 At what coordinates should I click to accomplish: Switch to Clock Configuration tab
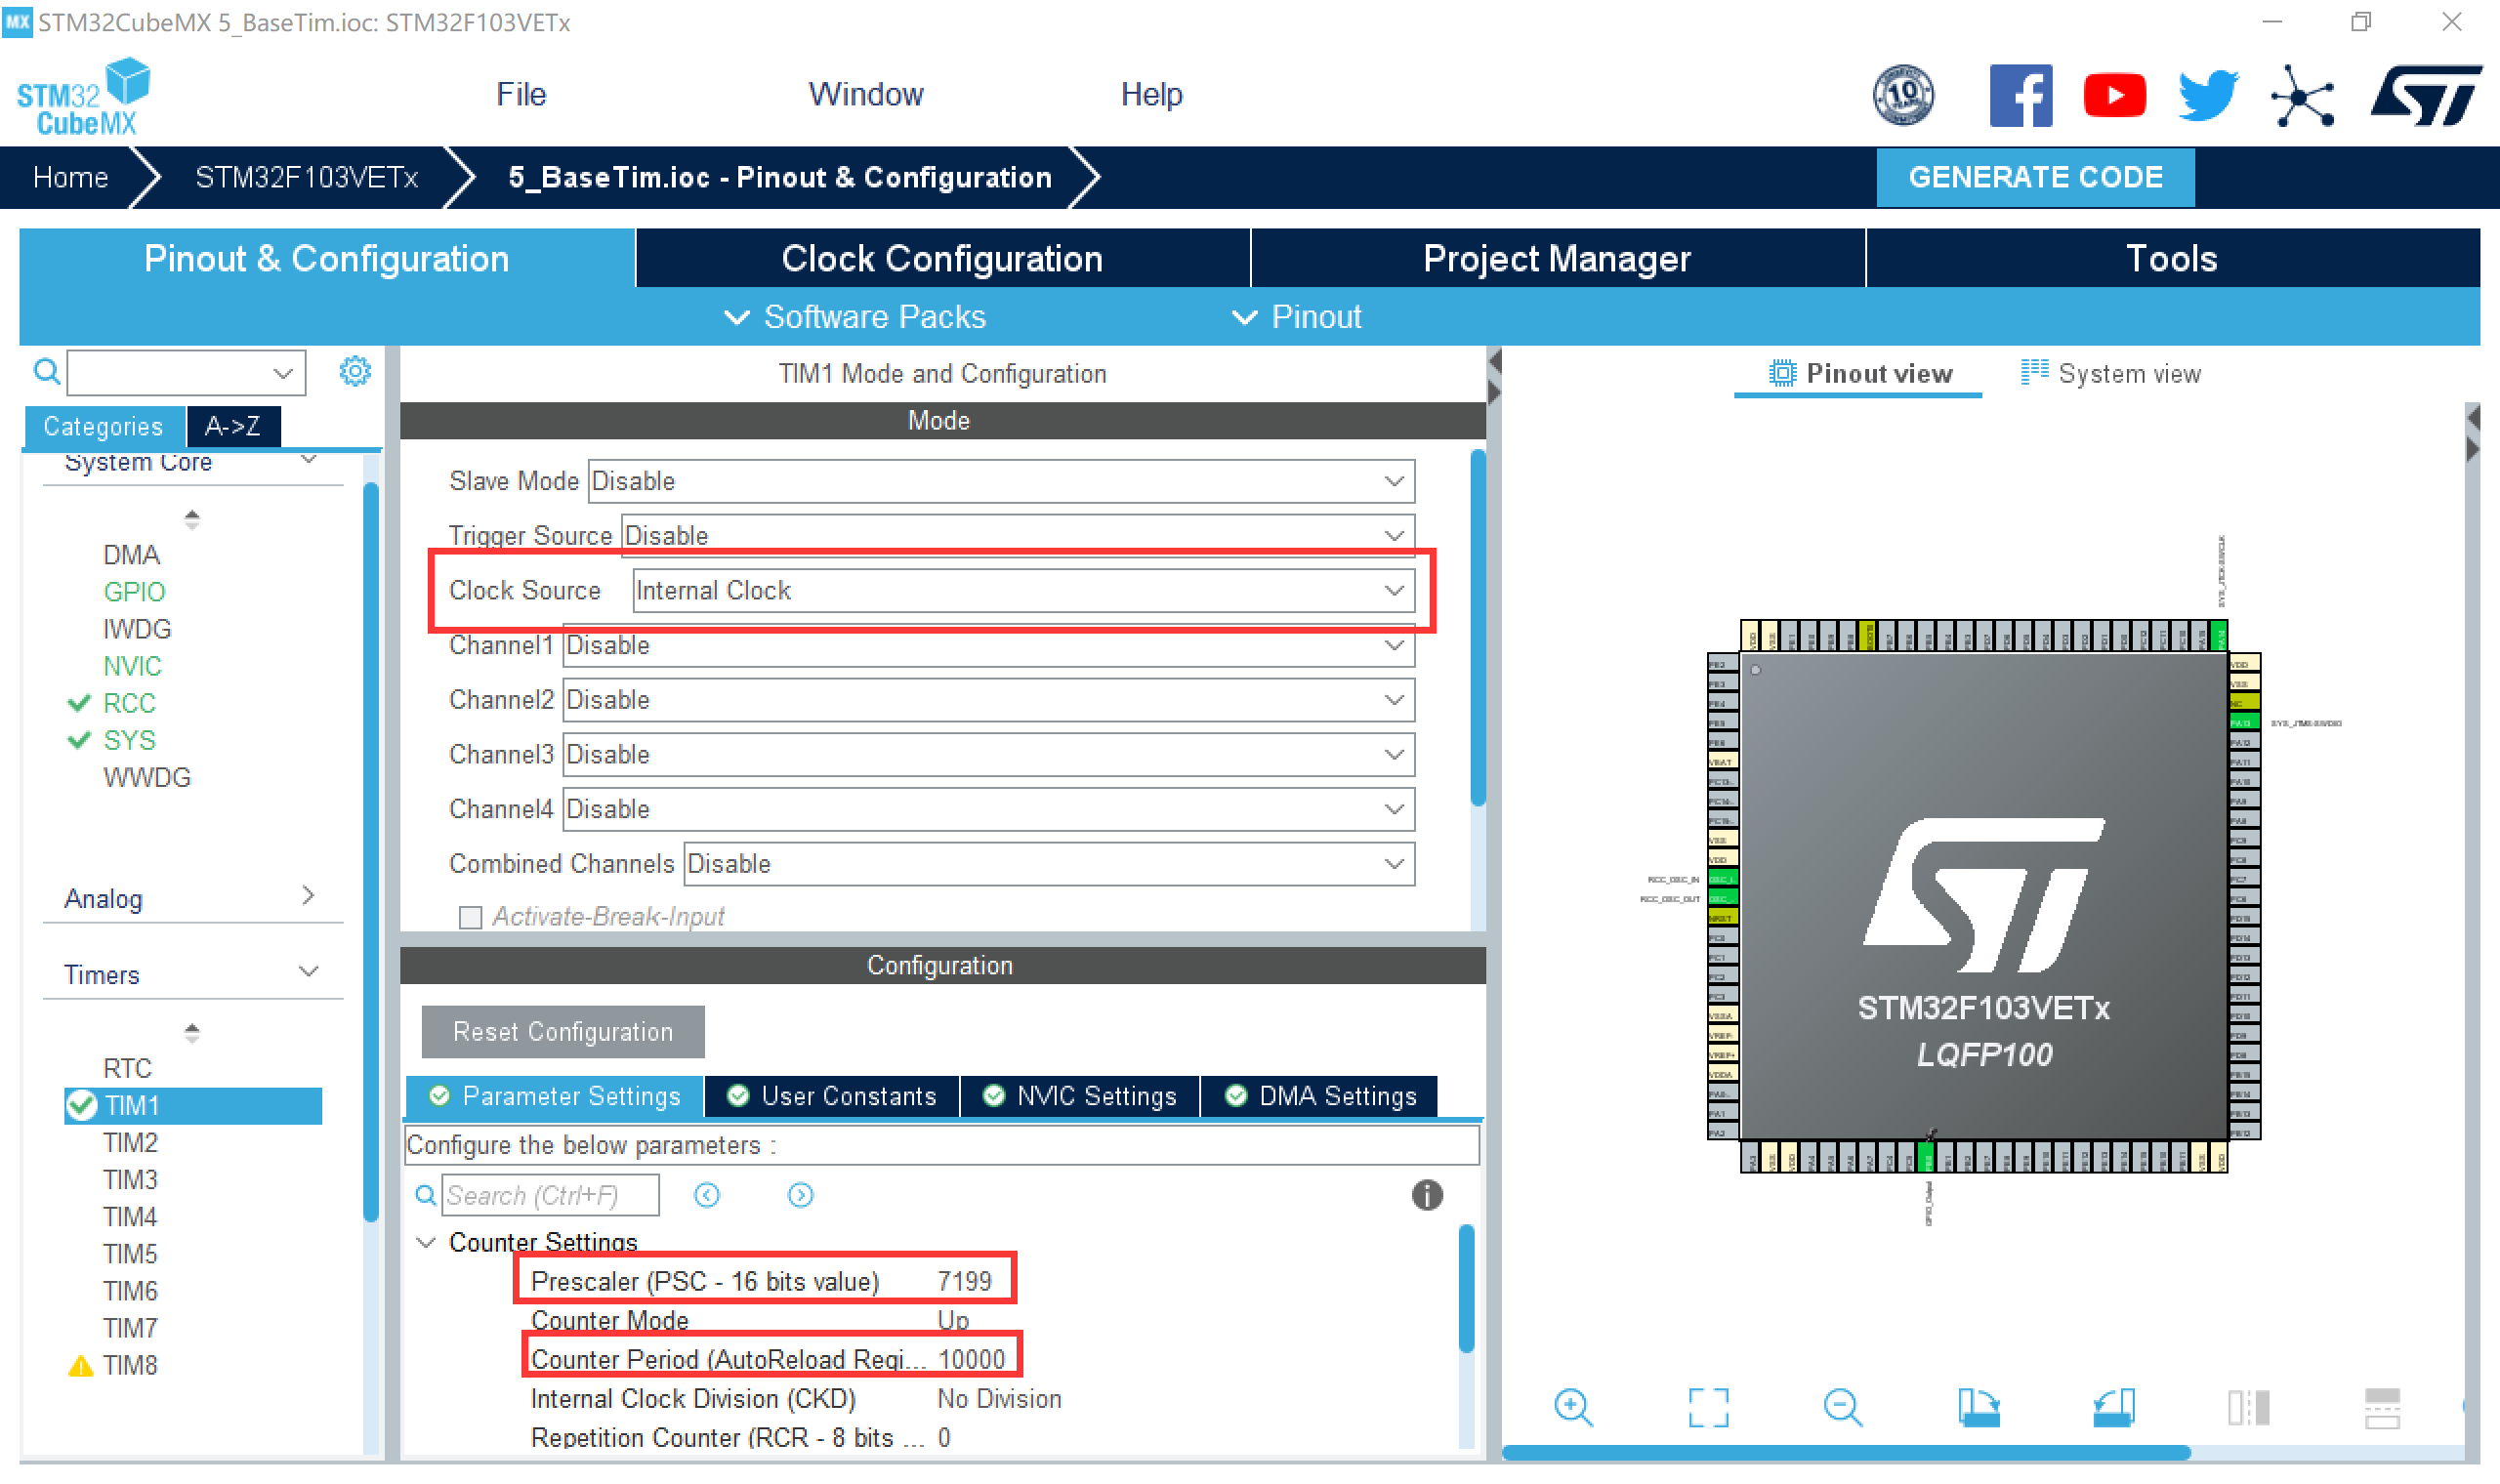[942, 258]
